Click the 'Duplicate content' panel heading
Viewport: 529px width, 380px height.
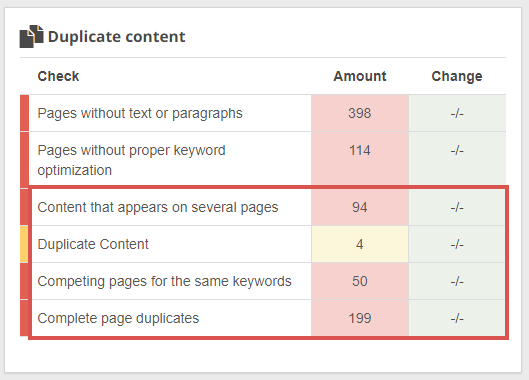pyautogui.click(x=116, y=37)
